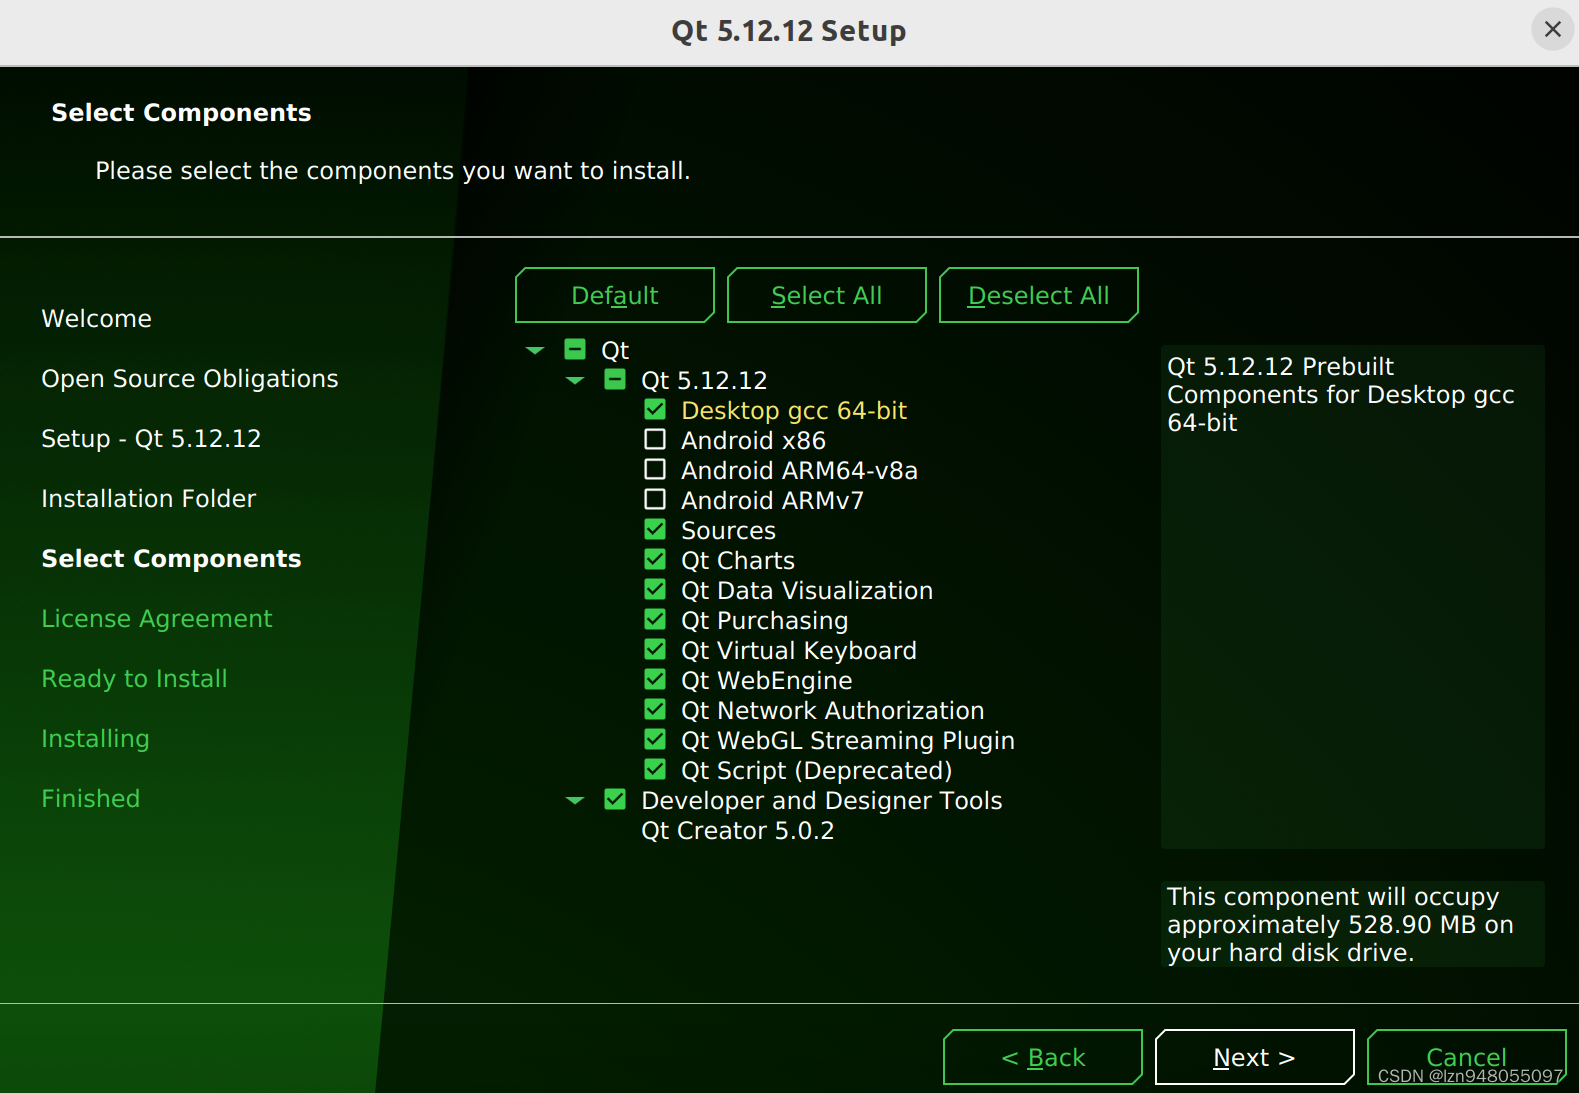Viewport: 1579px width, 1093px height.
Task: Enable the Android ARM64-v8a component
Action: point(655,469)
